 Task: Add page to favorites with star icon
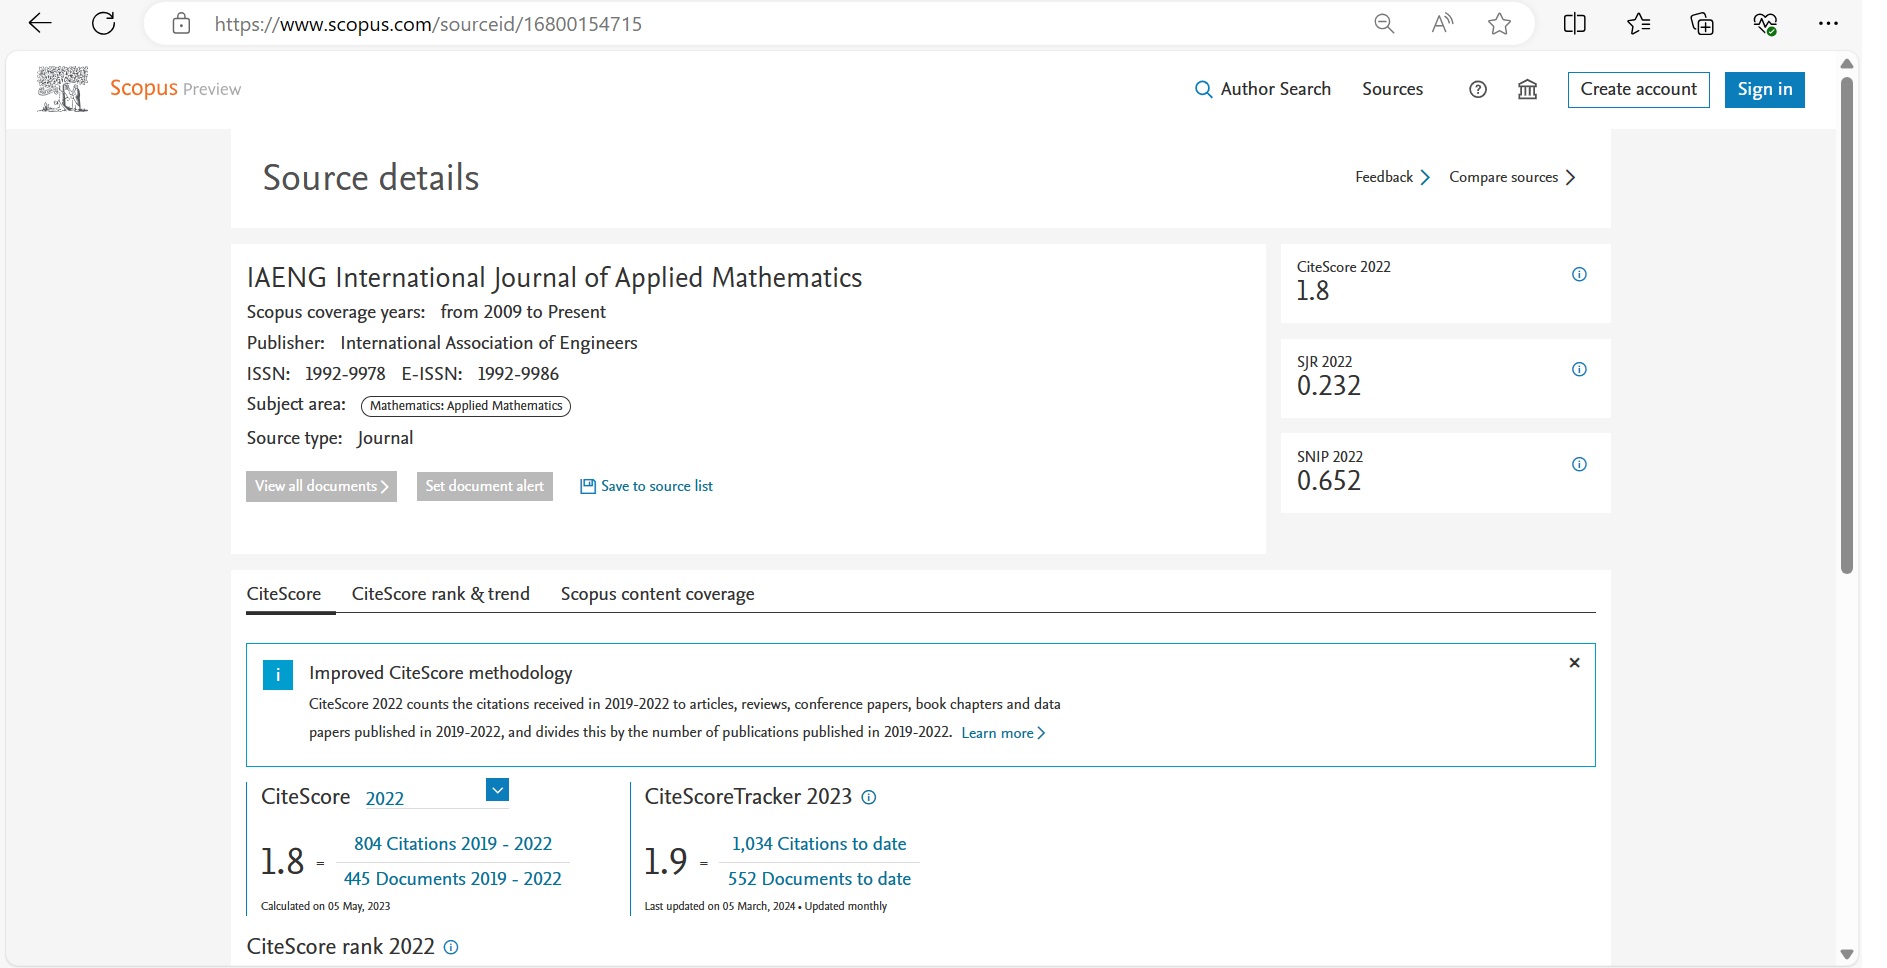[x=1499, y=23]
